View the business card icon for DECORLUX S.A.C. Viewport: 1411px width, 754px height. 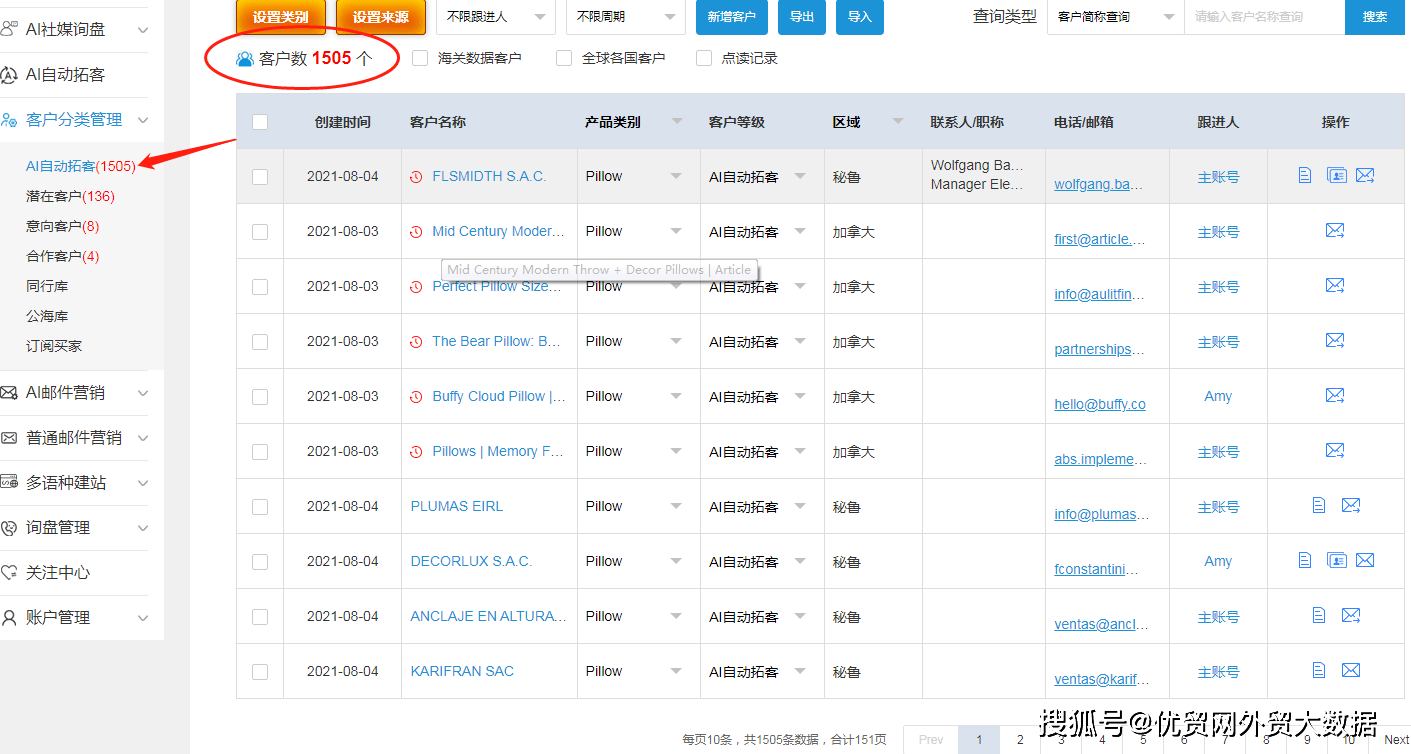point(1337,561)
